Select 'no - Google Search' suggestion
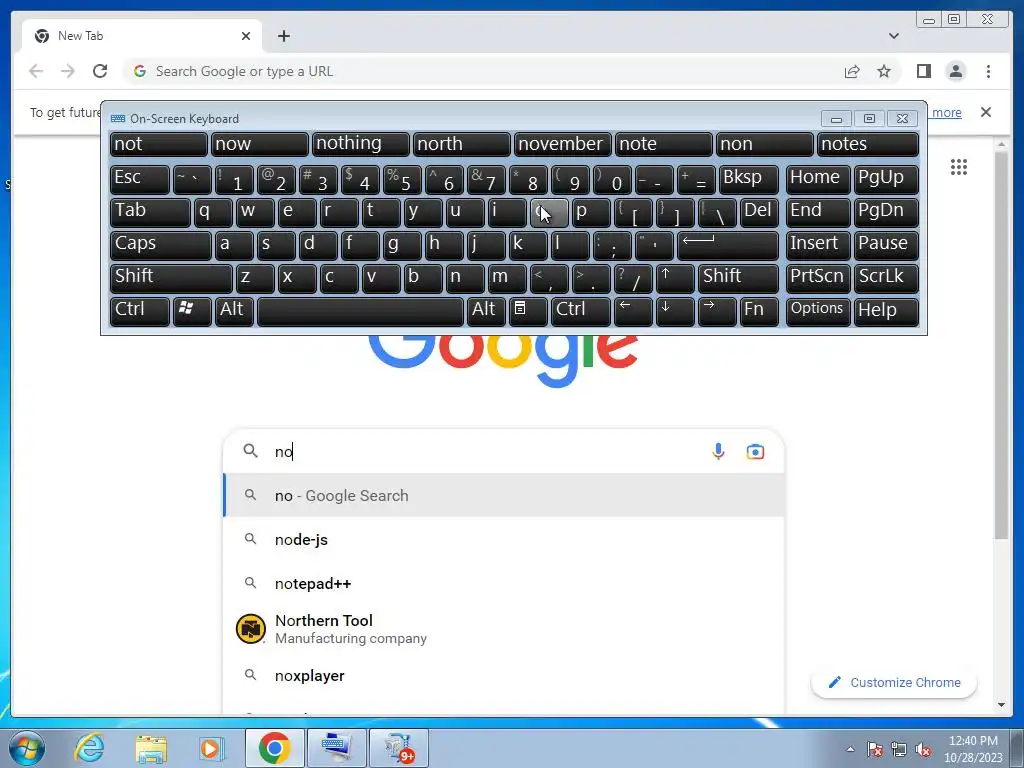The width and height of the screenshot is (1024, 768). pyautogui.click(x=504, y=496)
